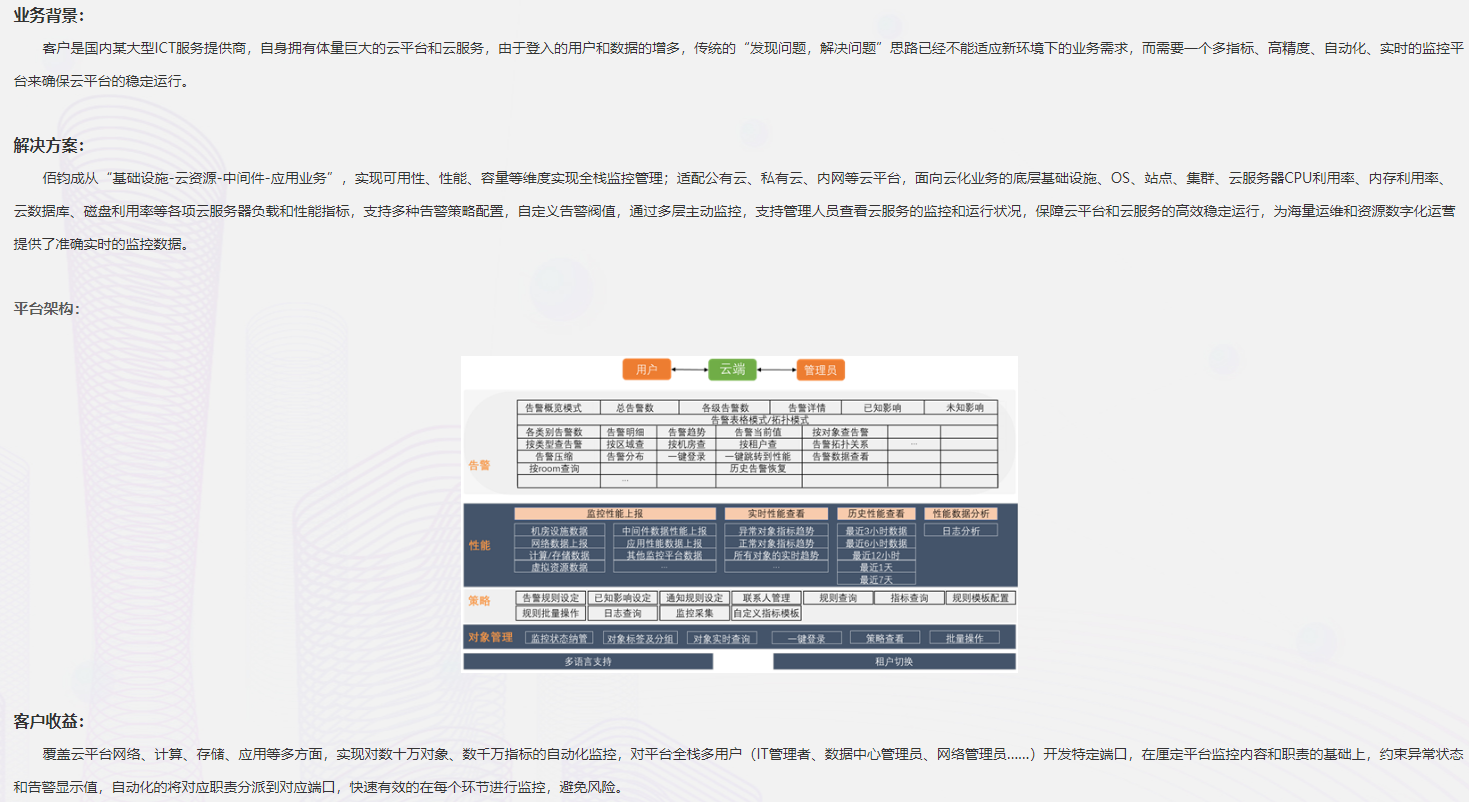Click the 告警规则设定 box in strategy row

tap(551, 598)
